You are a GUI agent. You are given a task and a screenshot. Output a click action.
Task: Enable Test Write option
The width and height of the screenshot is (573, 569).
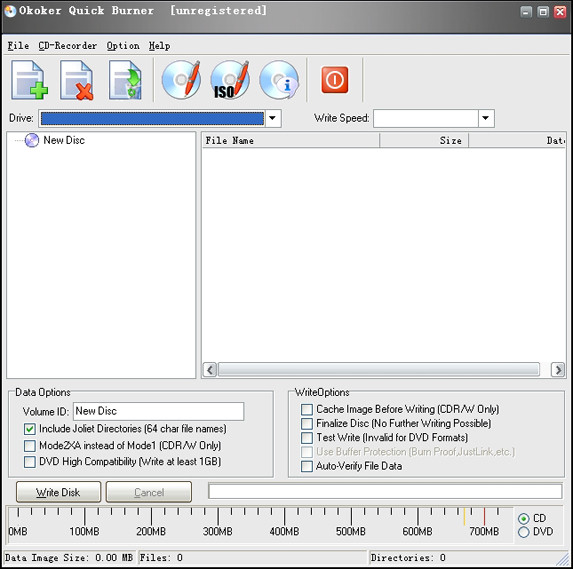click(x=307, y=438)
